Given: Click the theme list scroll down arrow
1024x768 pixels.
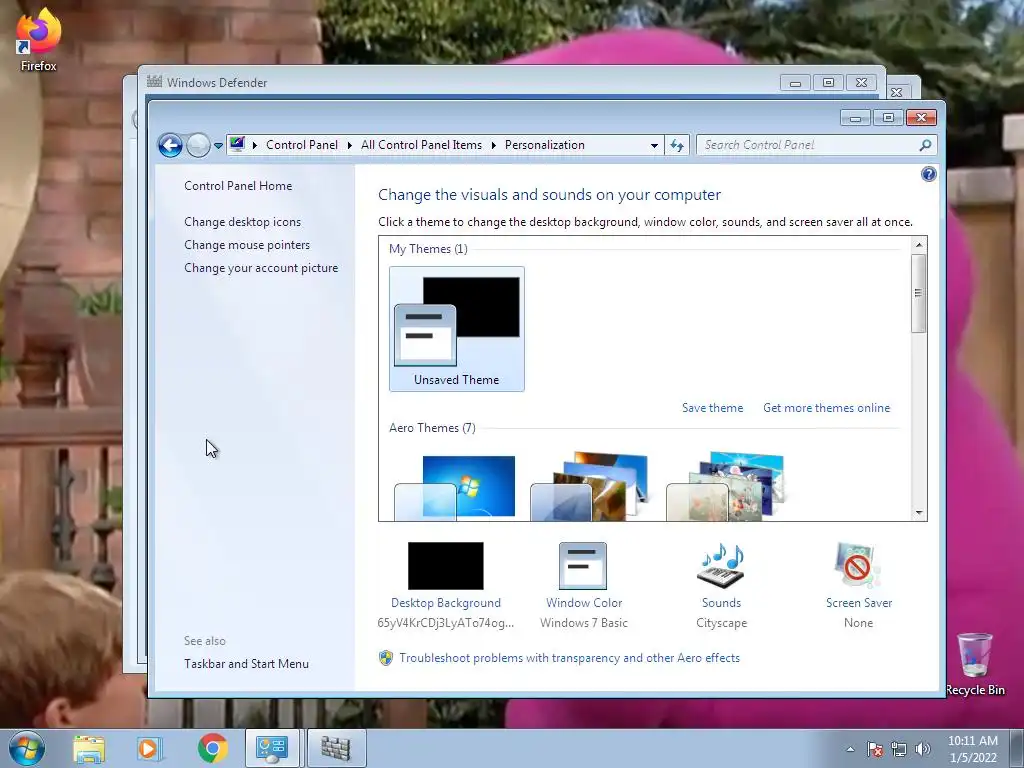Looking at the screenshot, I should (x=919, y=513).
